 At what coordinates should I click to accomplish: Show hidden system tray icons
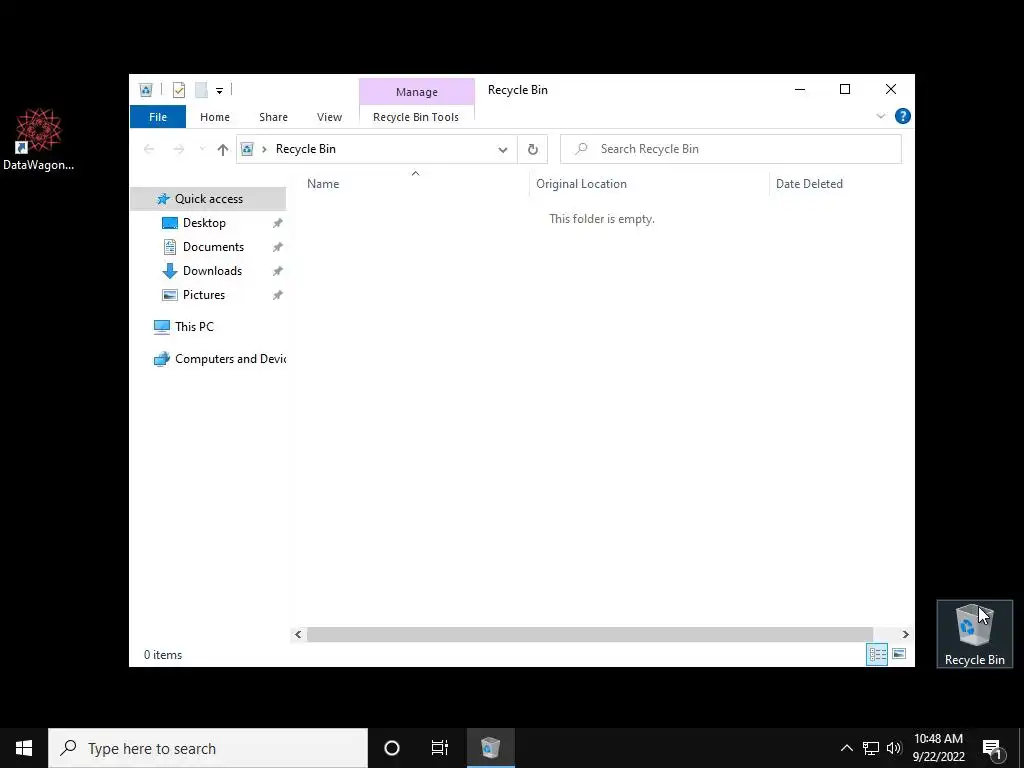[846, 748]
